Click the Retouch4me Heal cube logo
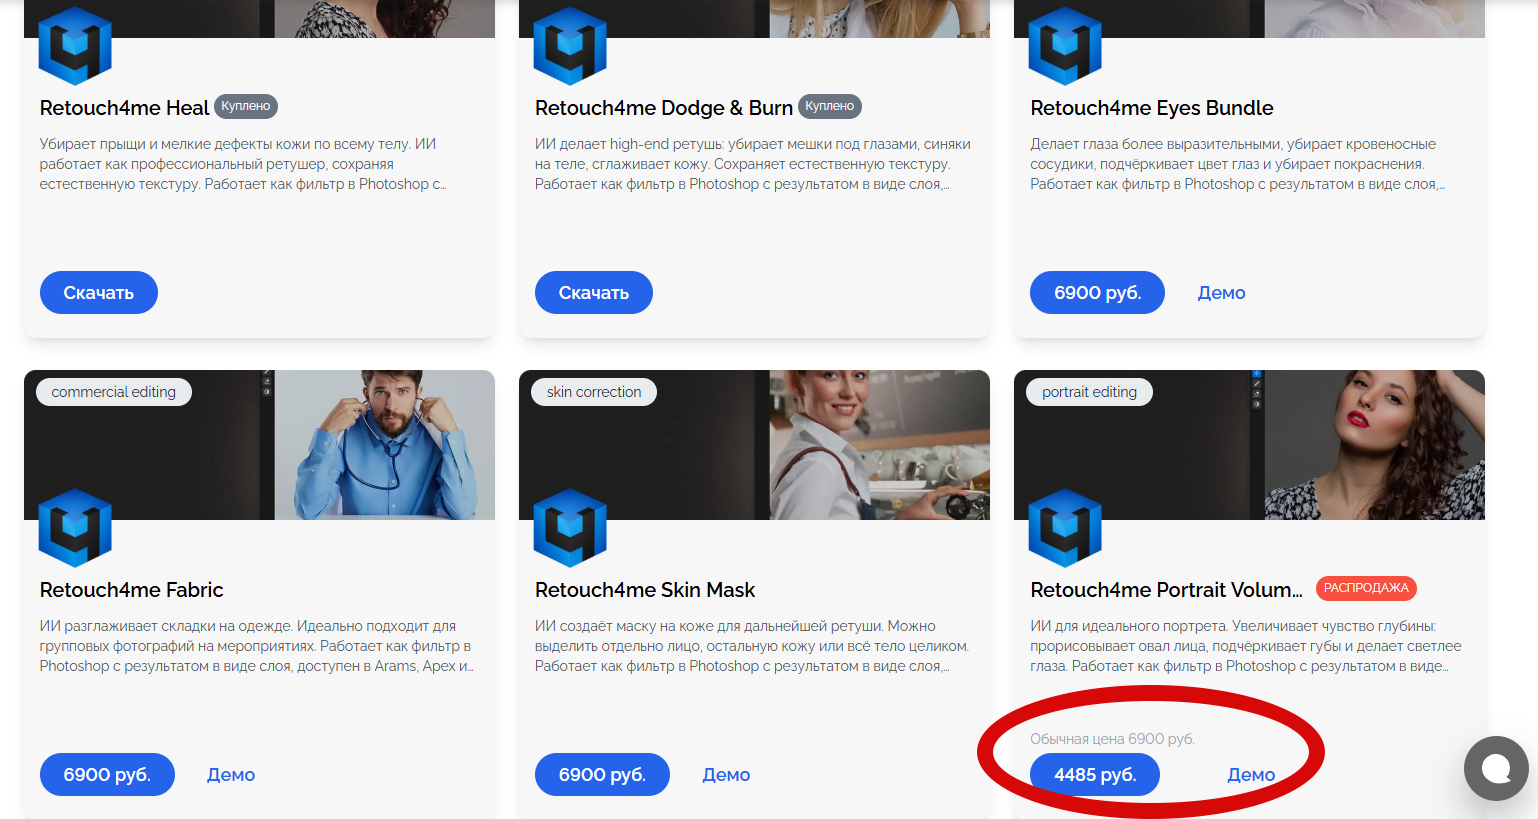The height and width of the screenshot is (819, 1538). (75, 46)
